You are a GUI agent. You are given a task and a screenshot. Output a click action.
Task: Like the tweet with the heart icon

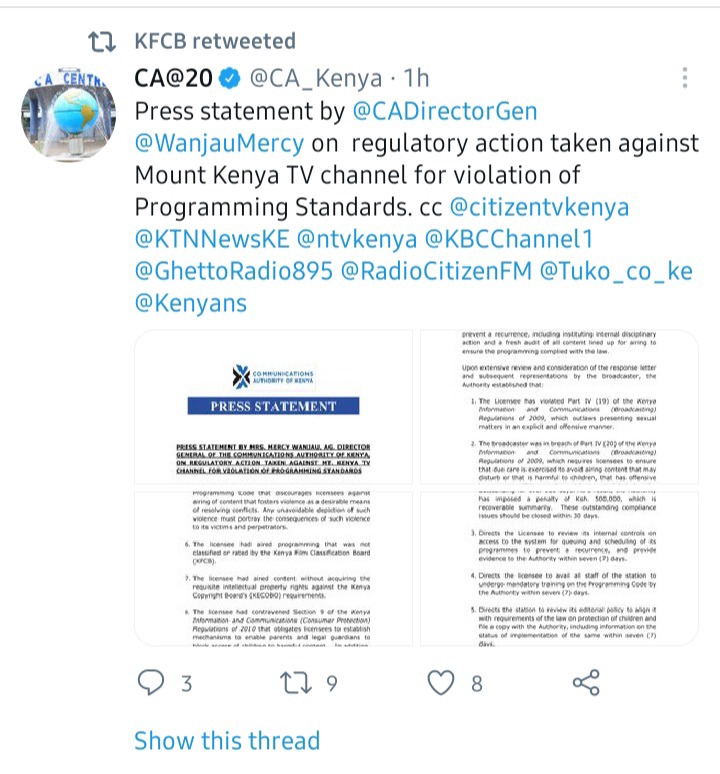440,683
